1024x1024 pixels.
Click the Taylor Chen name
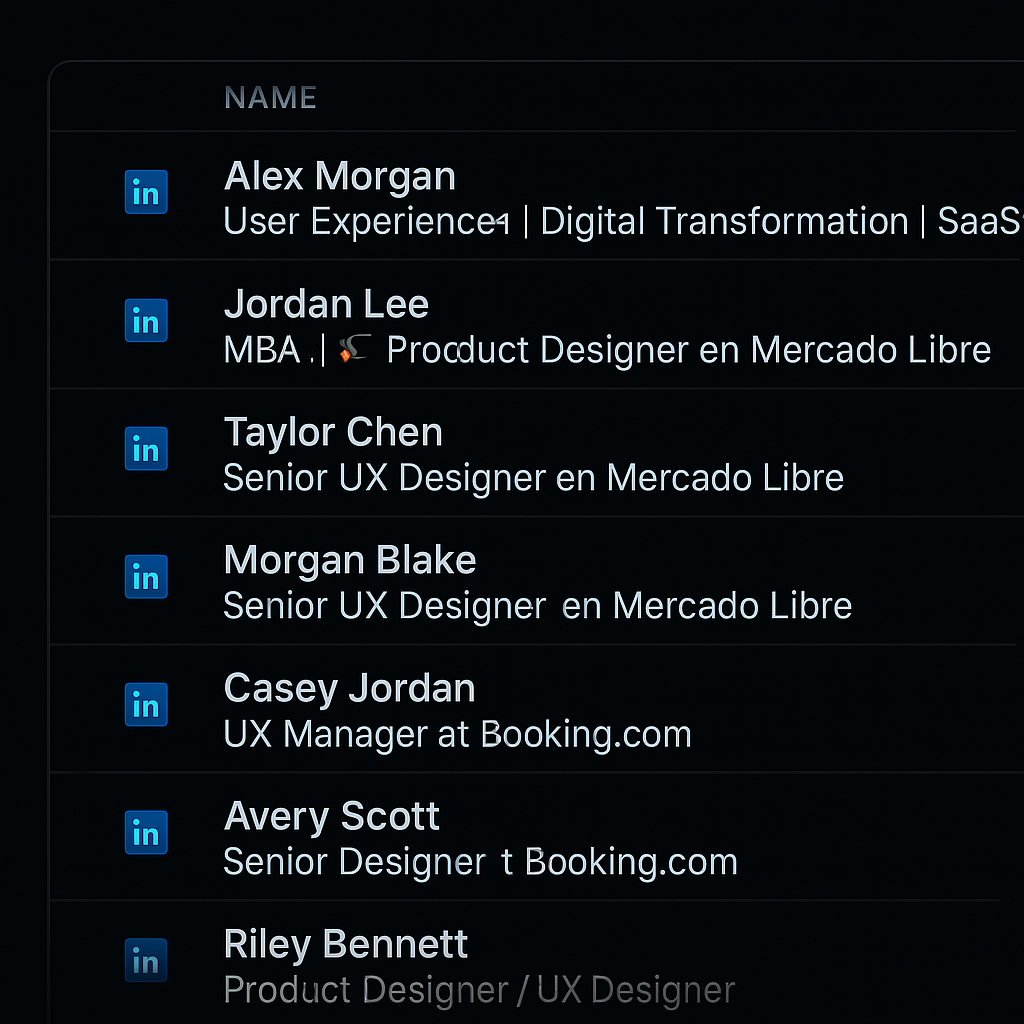click(x=333, y=433)
